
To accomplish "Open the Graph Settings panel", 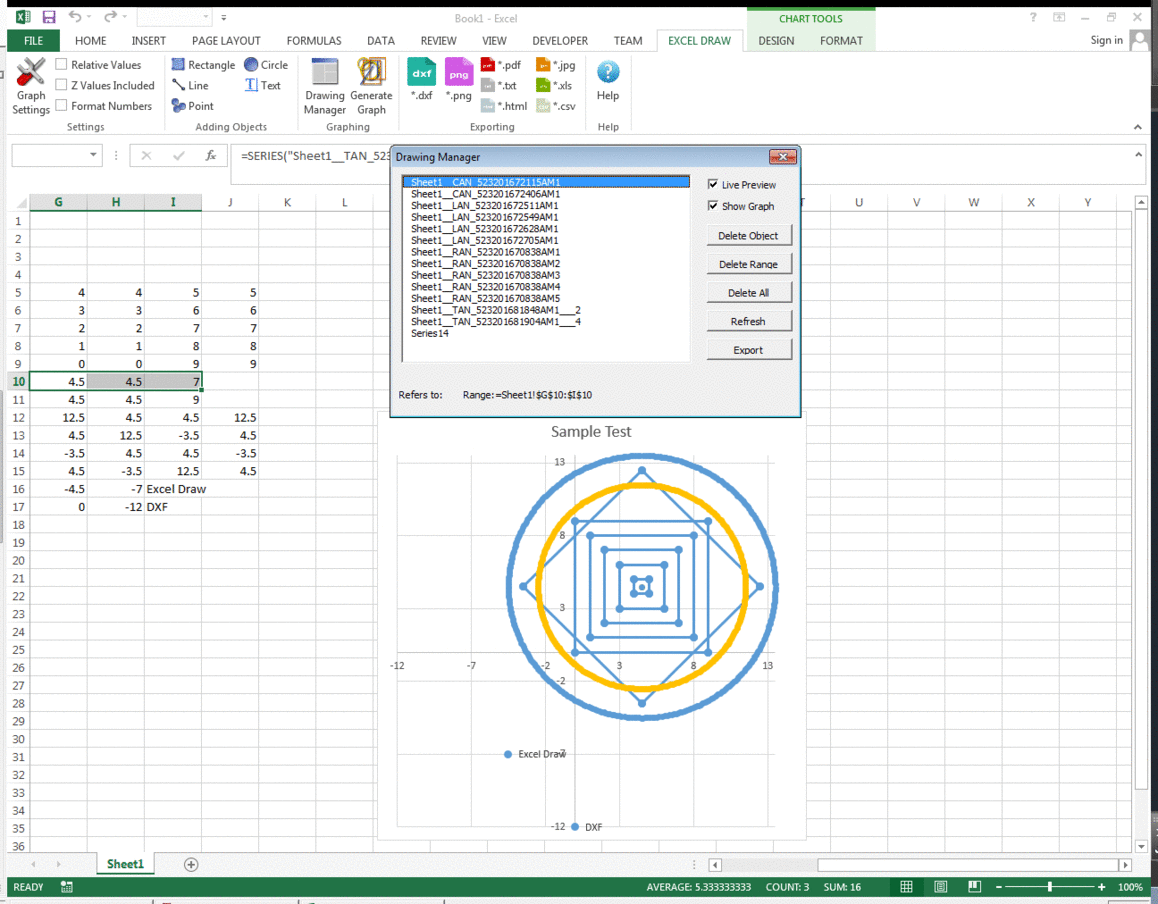I will pyautogui.click(x=30, y=85).
